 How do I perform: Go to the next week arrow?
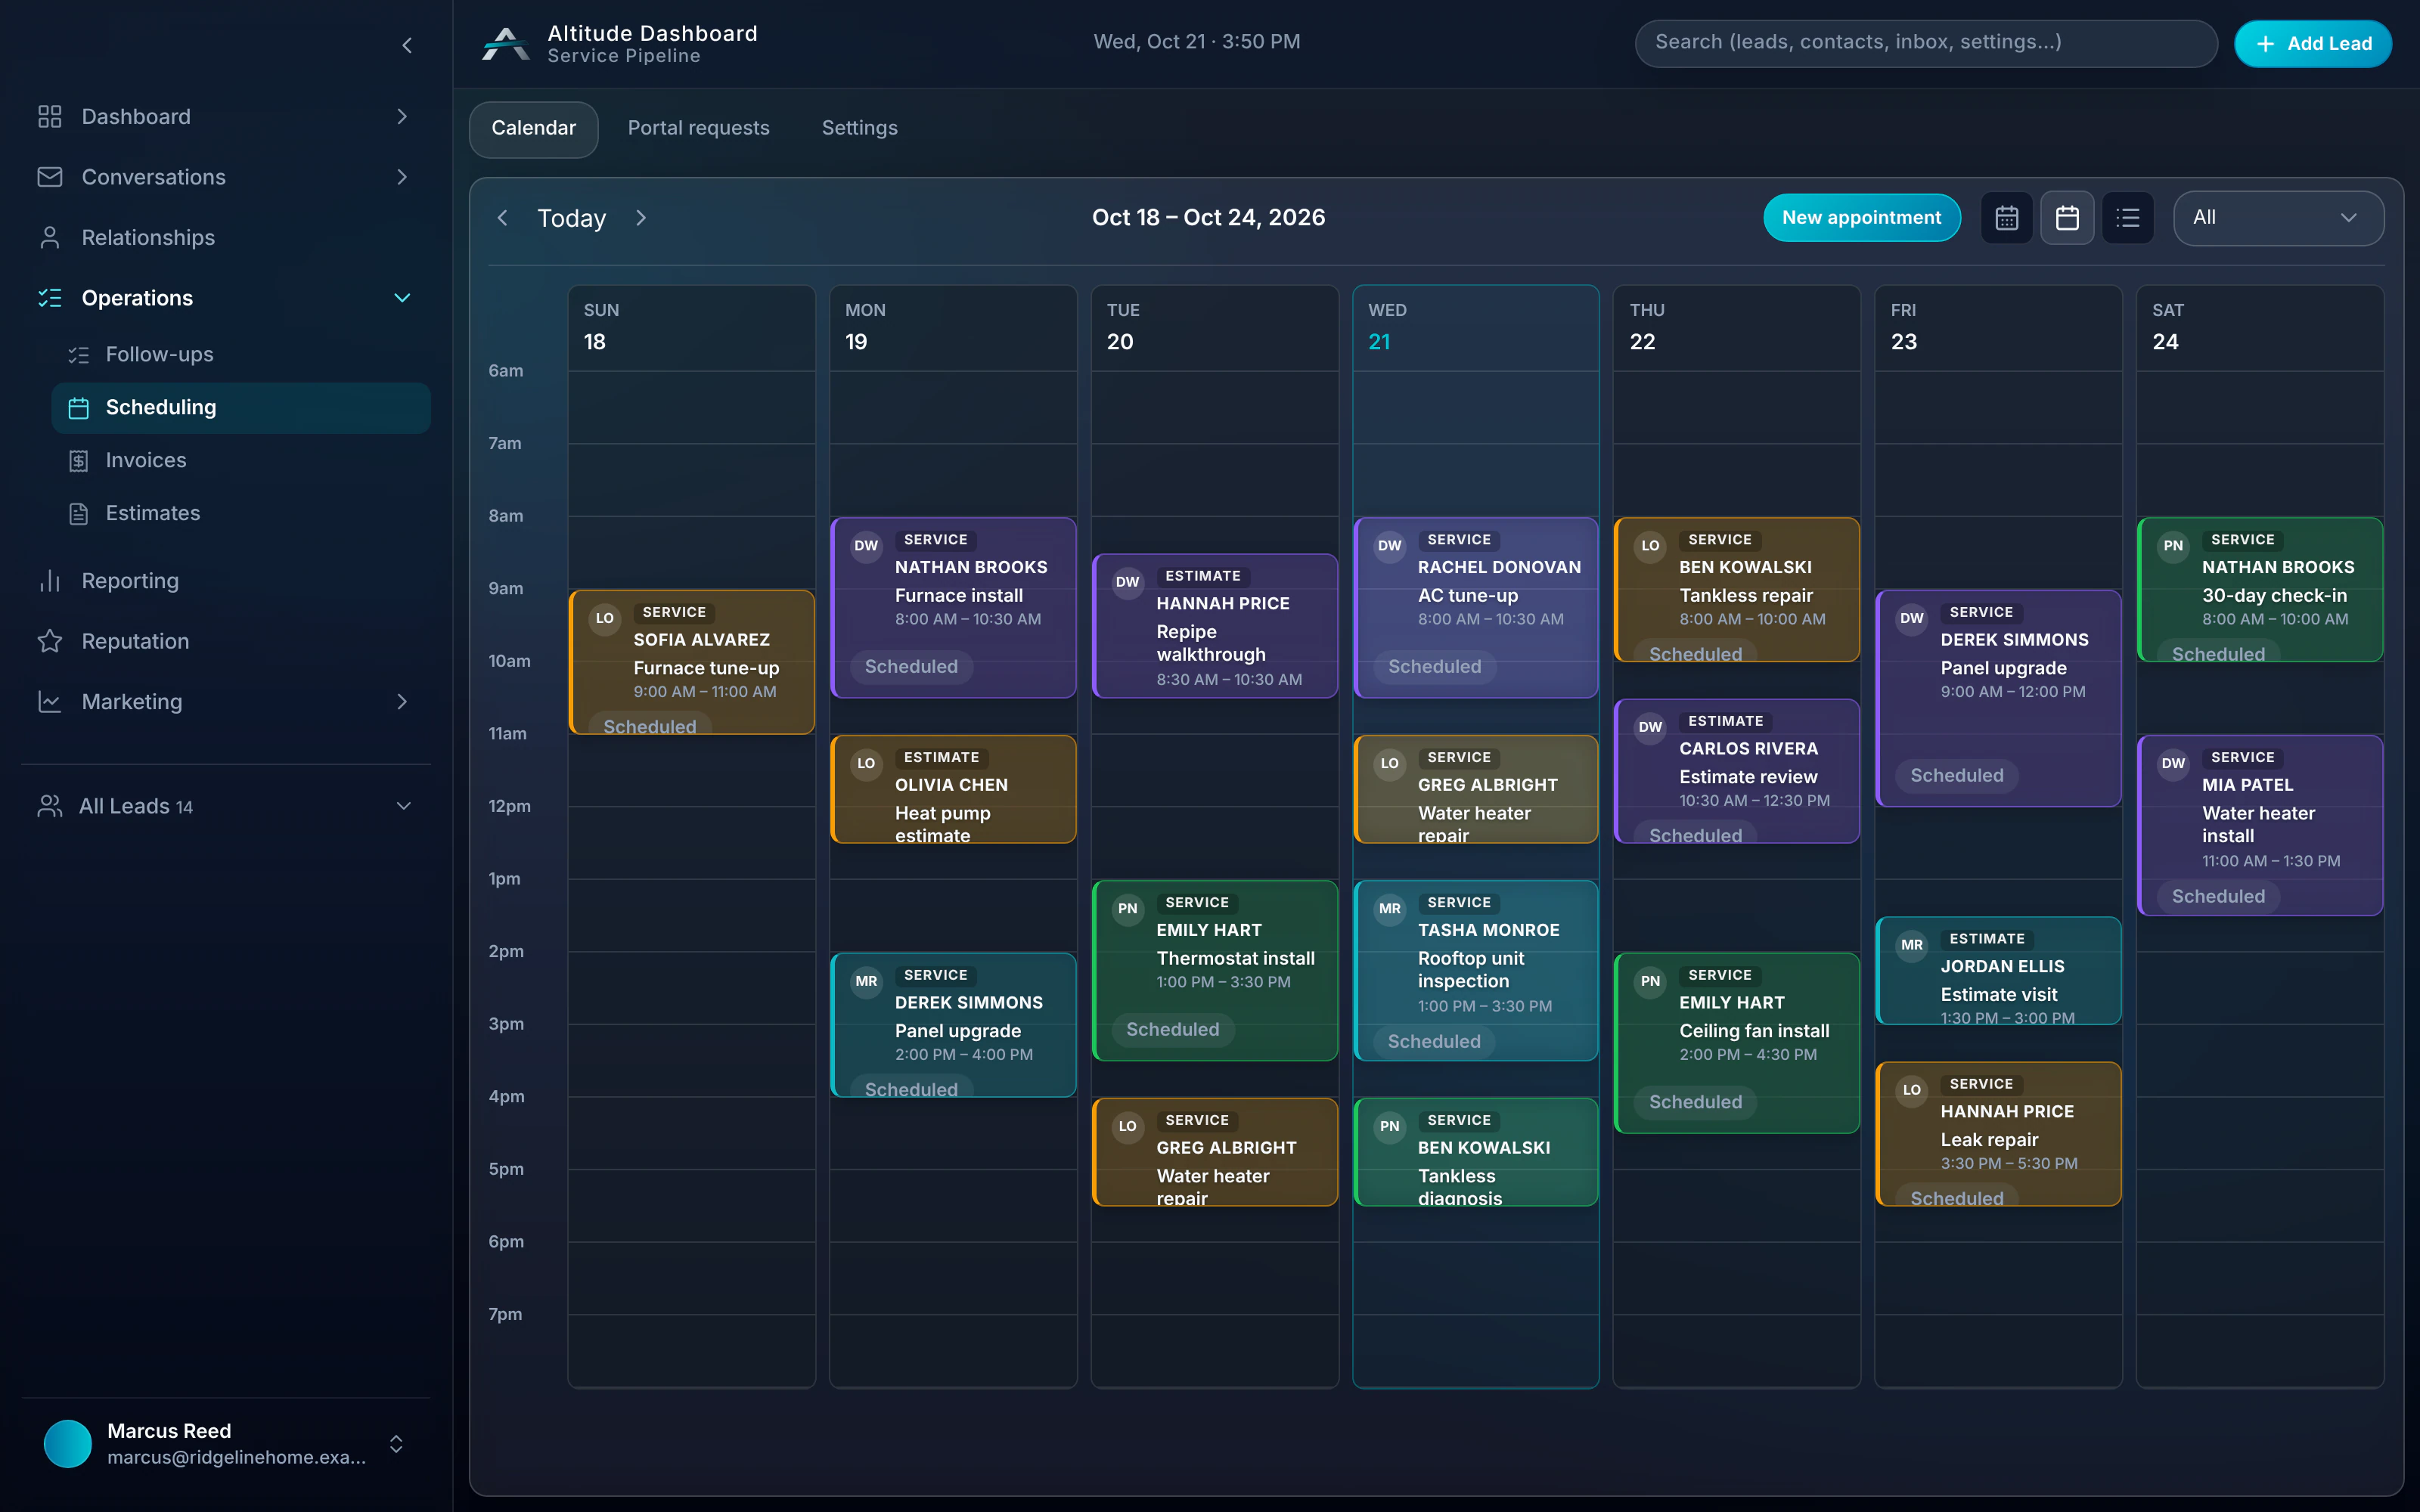[641, 218]
